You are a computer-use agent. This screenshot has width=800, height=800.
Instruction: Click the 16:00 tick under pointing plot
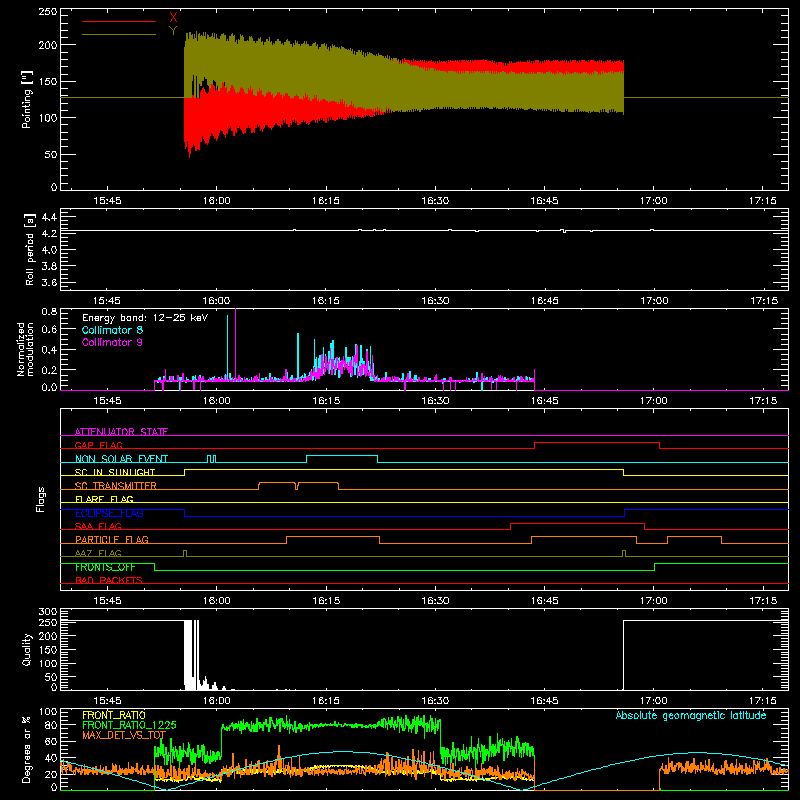[x=217, y=201]
